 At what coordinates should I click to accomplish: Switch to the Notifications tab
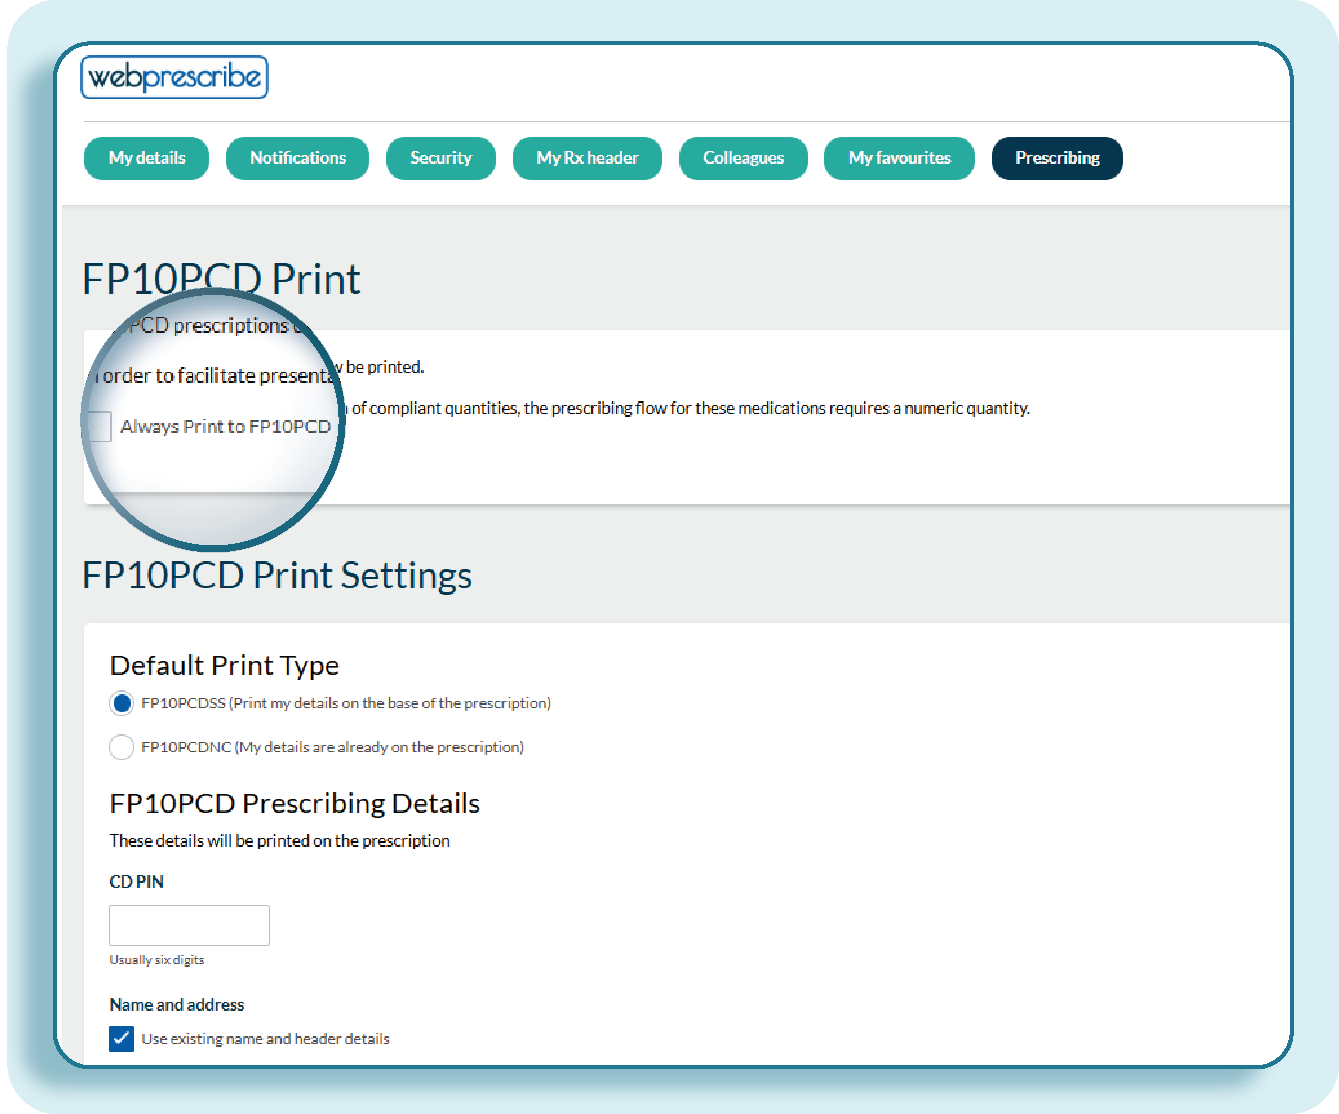pos(297,158)
